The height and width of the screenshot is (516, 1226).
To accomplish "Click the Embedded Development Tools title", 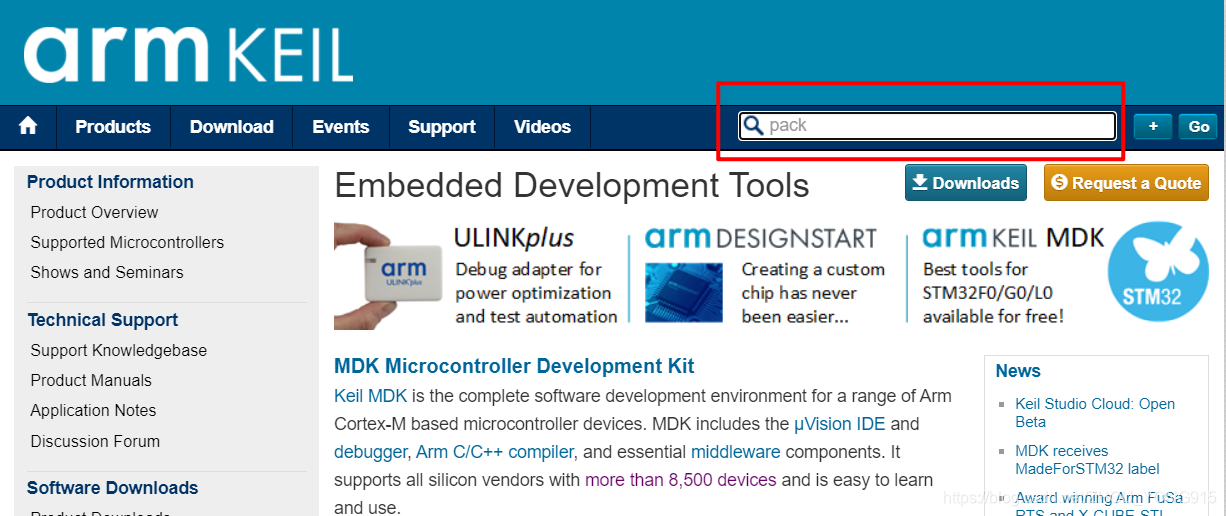I will pos(572,185).
